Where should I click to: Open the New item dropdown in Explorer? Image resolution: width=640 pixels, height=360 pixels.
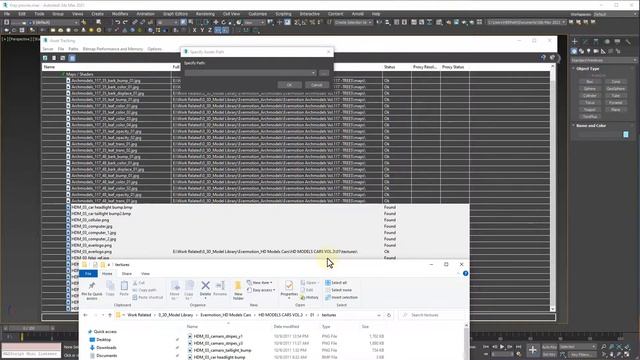[260, 282]
